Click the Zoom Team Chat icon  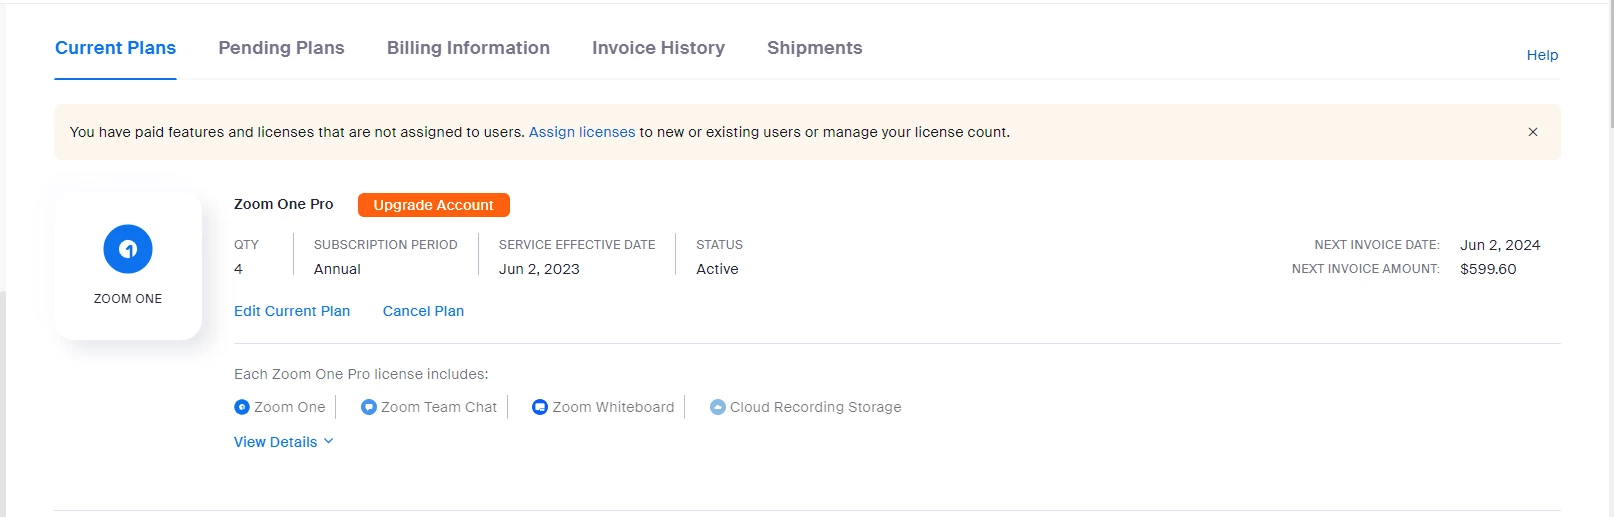368,407
